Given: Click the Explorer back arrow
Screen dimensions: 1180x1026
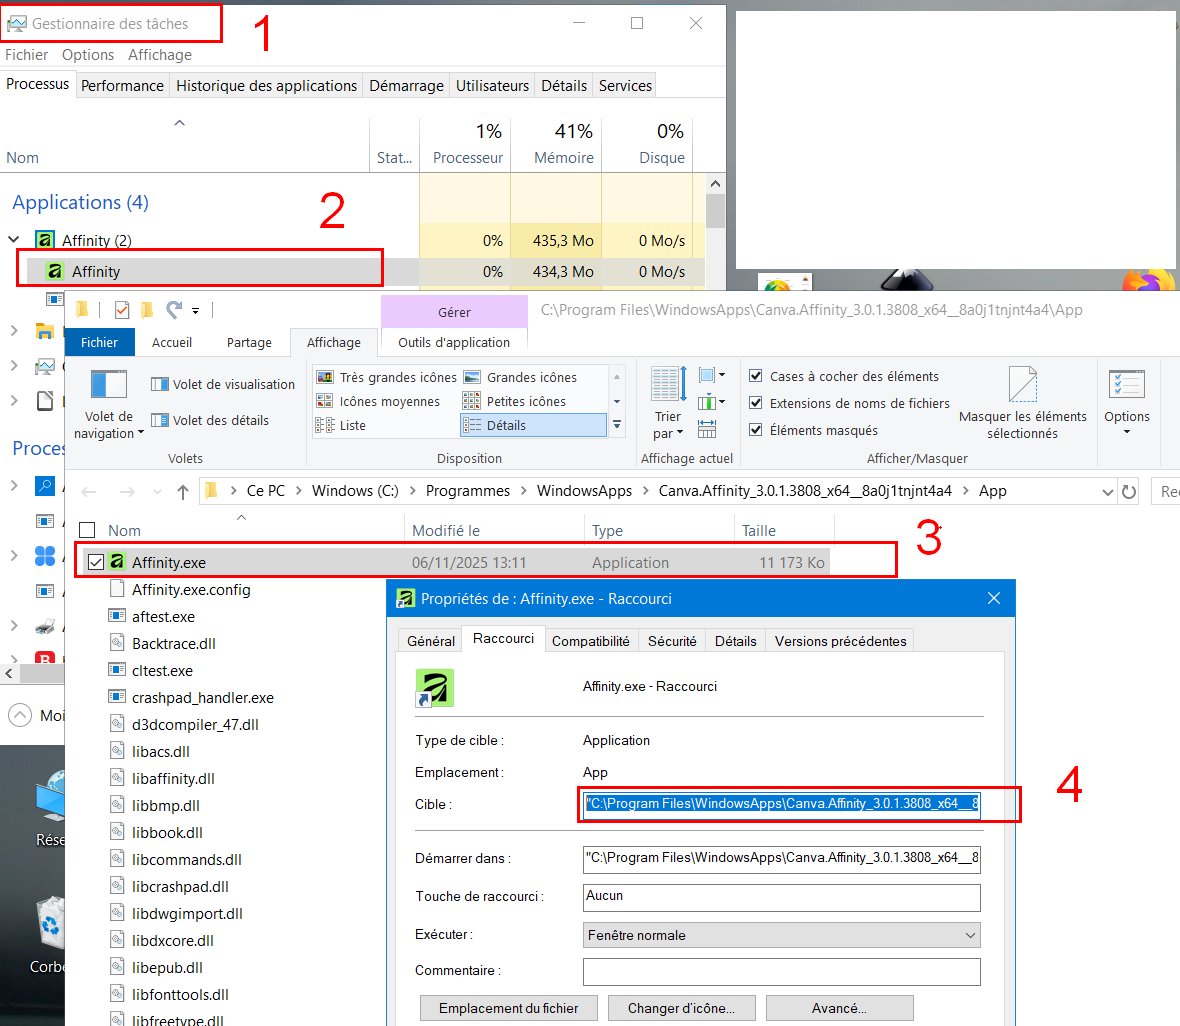Looking at the screenshot, I should pyautogui.click(x=89, y=492).
